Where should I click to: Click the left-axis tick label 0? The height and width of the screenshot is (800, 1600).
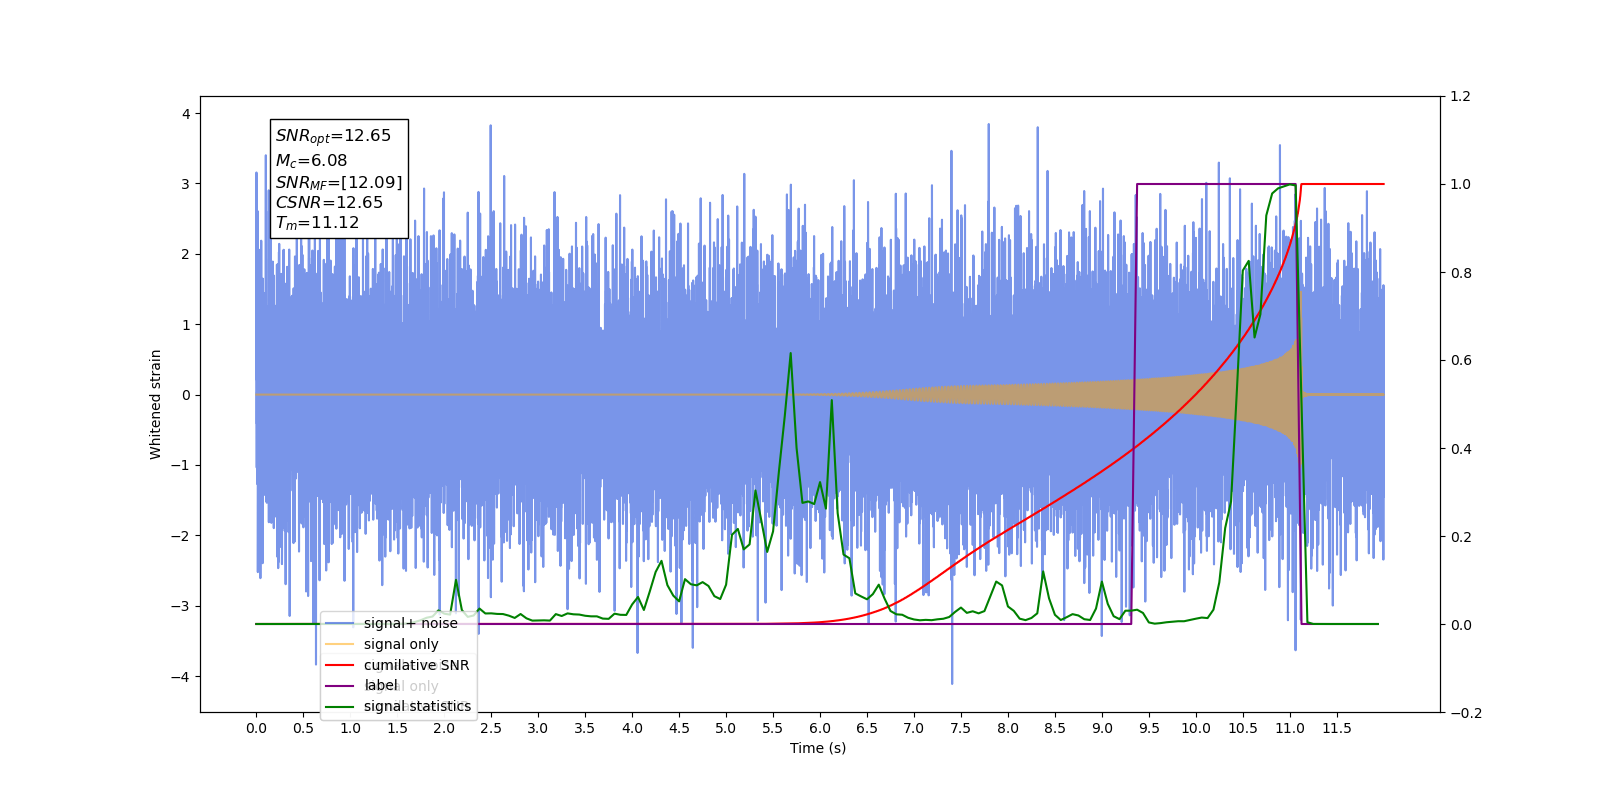[186, 395]
